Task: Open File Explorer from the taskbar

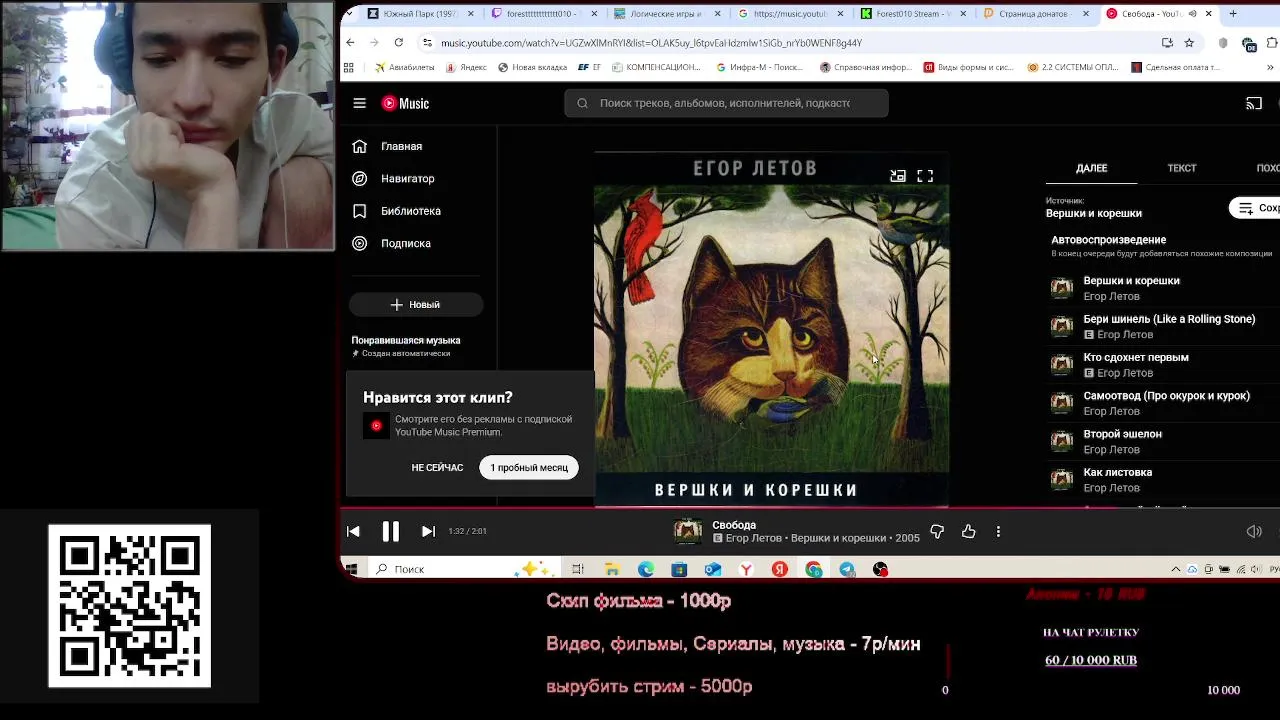Action: [x=612, y=569]
